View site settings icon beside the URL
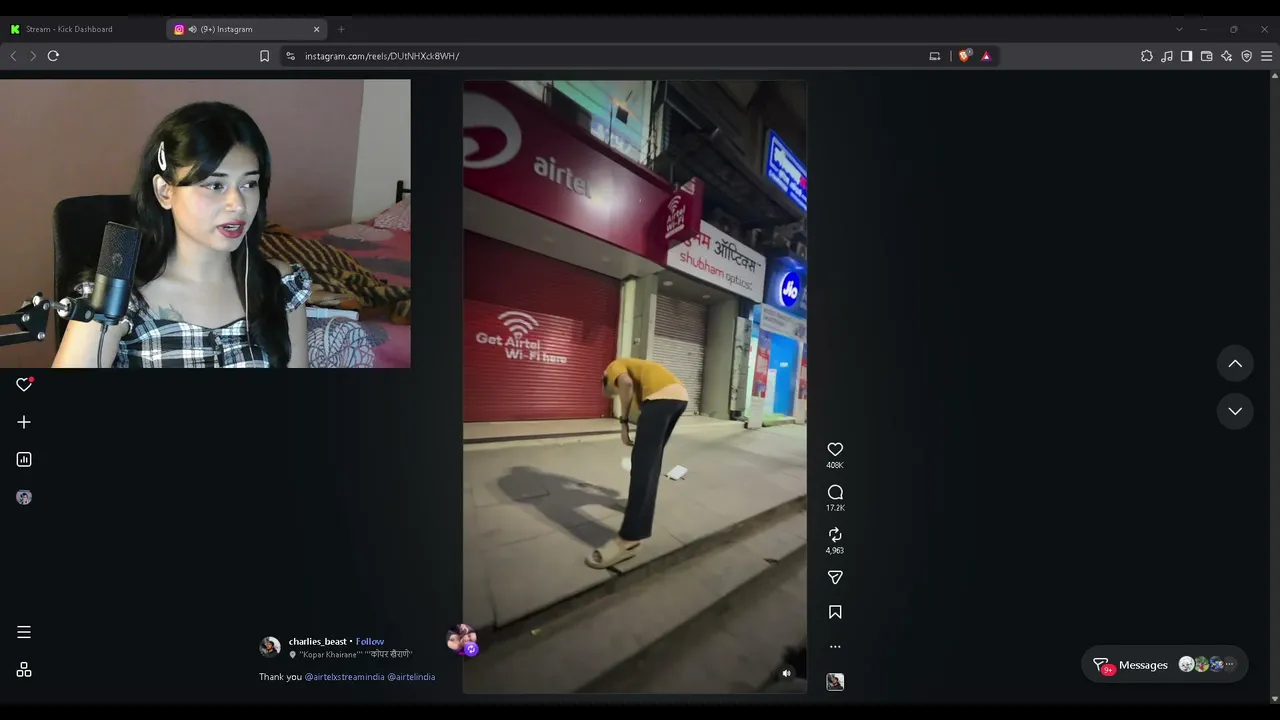 (290, 56)
